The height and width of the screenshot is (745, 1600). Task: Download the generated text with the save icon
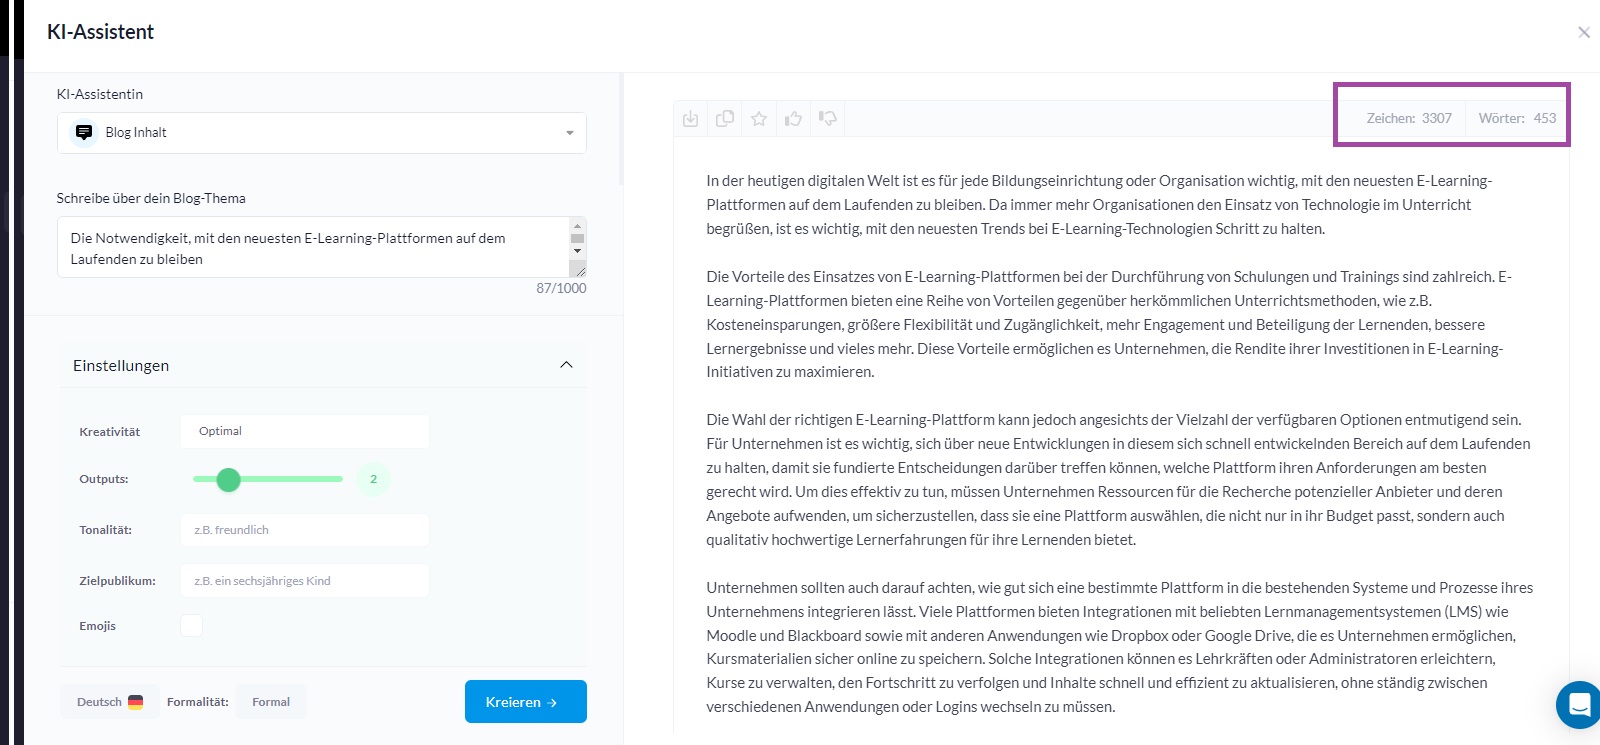tap(690, 119)
